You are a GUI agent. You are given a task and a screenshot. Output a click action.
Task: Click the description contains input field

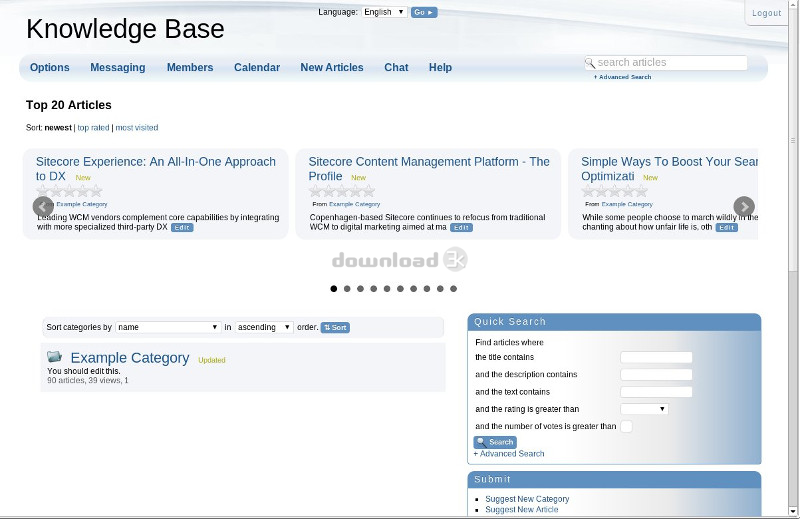pos(656,375)
